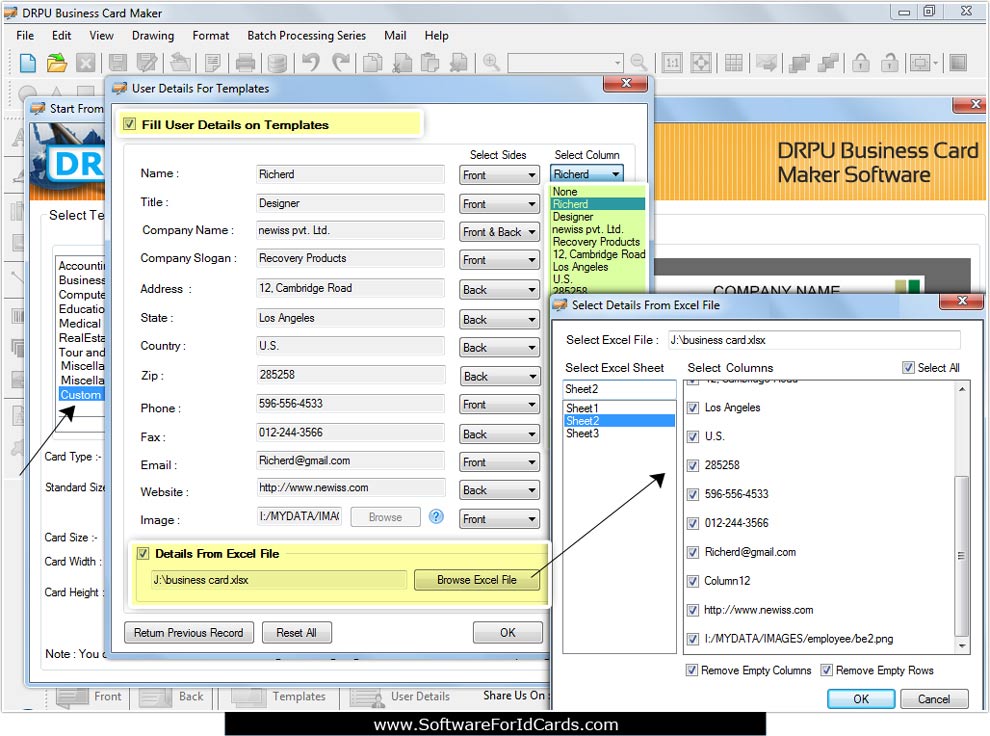Click the mail envelope toolbar icon
990x736 pixels.
tap(766, 62)
